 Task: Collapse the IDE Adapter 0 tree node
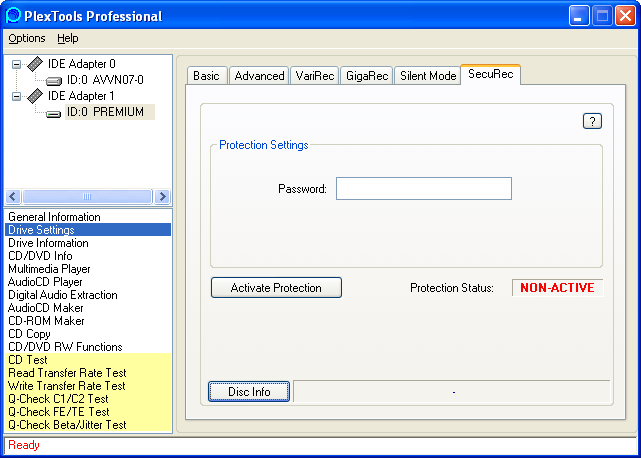click(16, 65)
